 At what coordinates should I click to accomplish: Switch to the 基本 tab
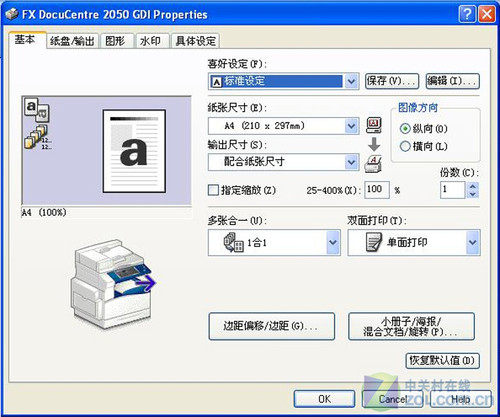click(x=27, y=40)
